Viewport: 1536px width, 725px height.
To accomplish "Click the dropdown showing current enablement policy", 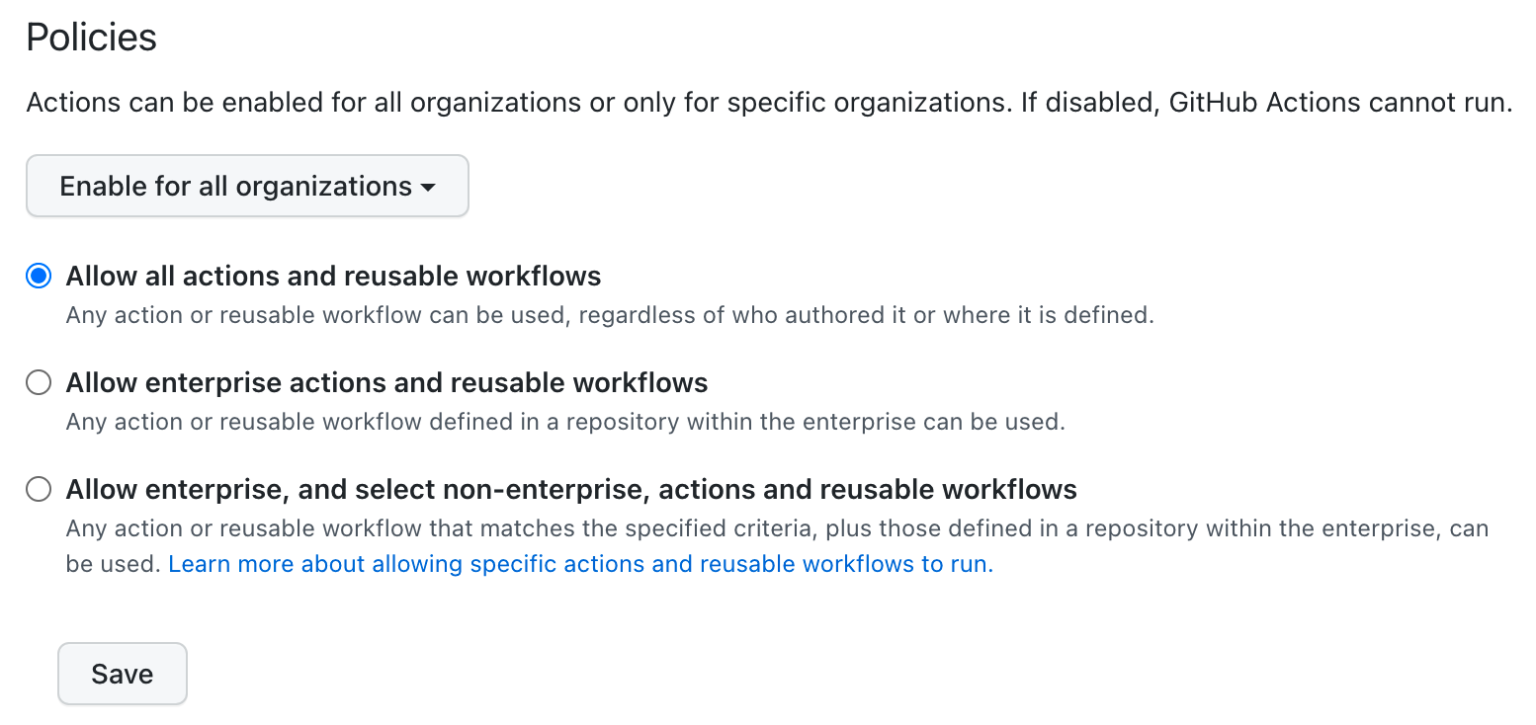I will tap(246, 186).
